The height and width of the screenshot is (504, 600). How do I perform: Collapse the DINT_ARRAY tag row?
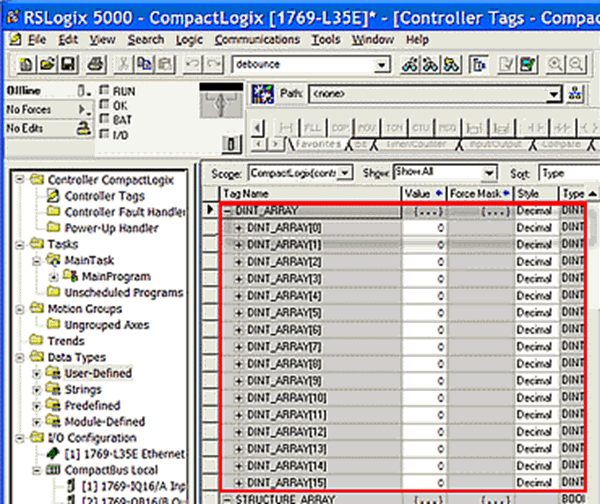(x=228, y=210)
